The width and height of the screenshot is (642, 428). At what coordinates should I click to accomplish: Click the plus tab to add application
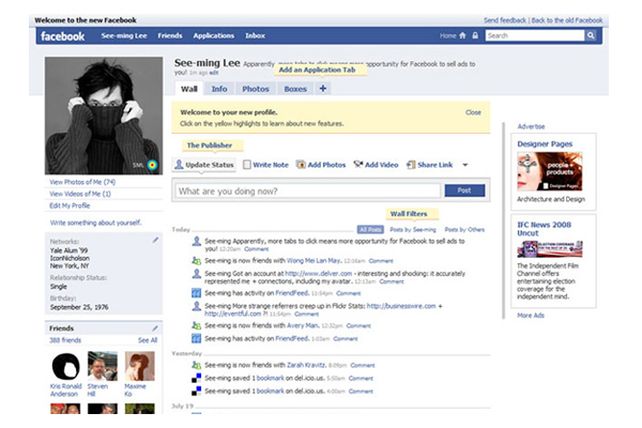pos(323,88)
